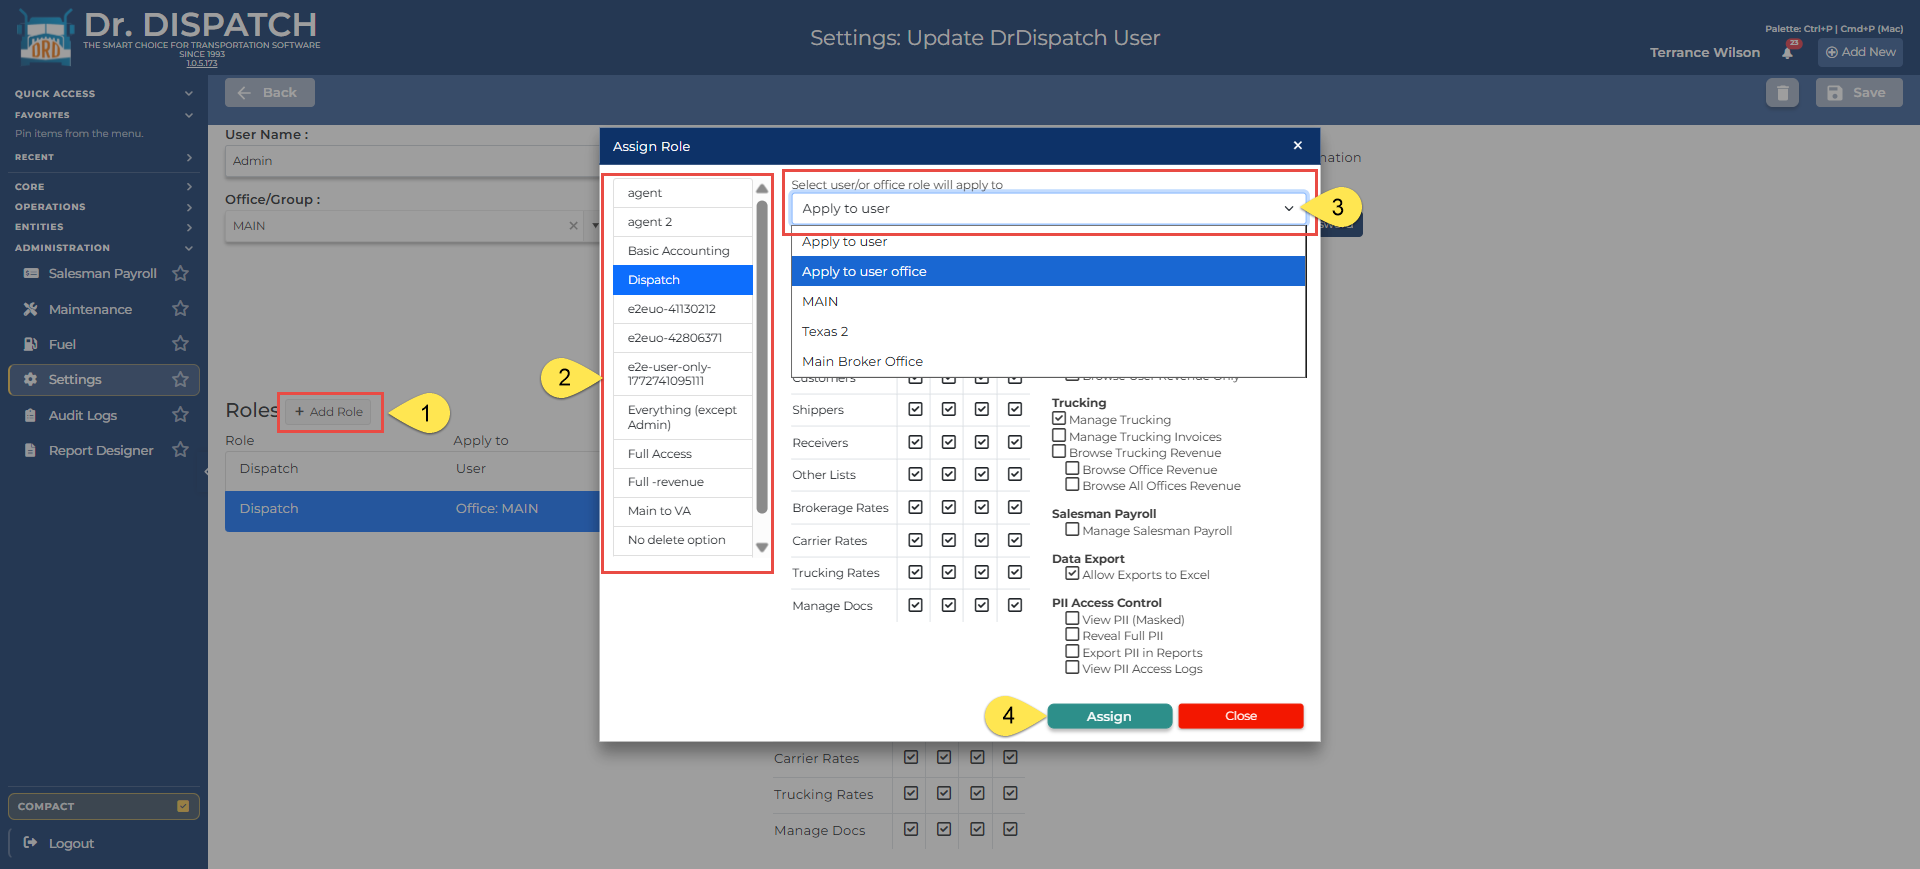
Task: Choose 'Apply to user office' option
Action: coord(1048,271)
